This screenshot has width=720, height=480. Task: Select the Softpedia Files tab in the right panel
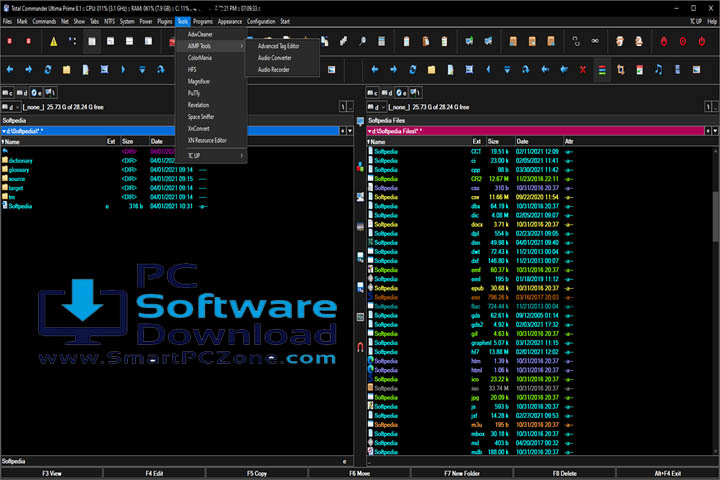pos(386,120)
